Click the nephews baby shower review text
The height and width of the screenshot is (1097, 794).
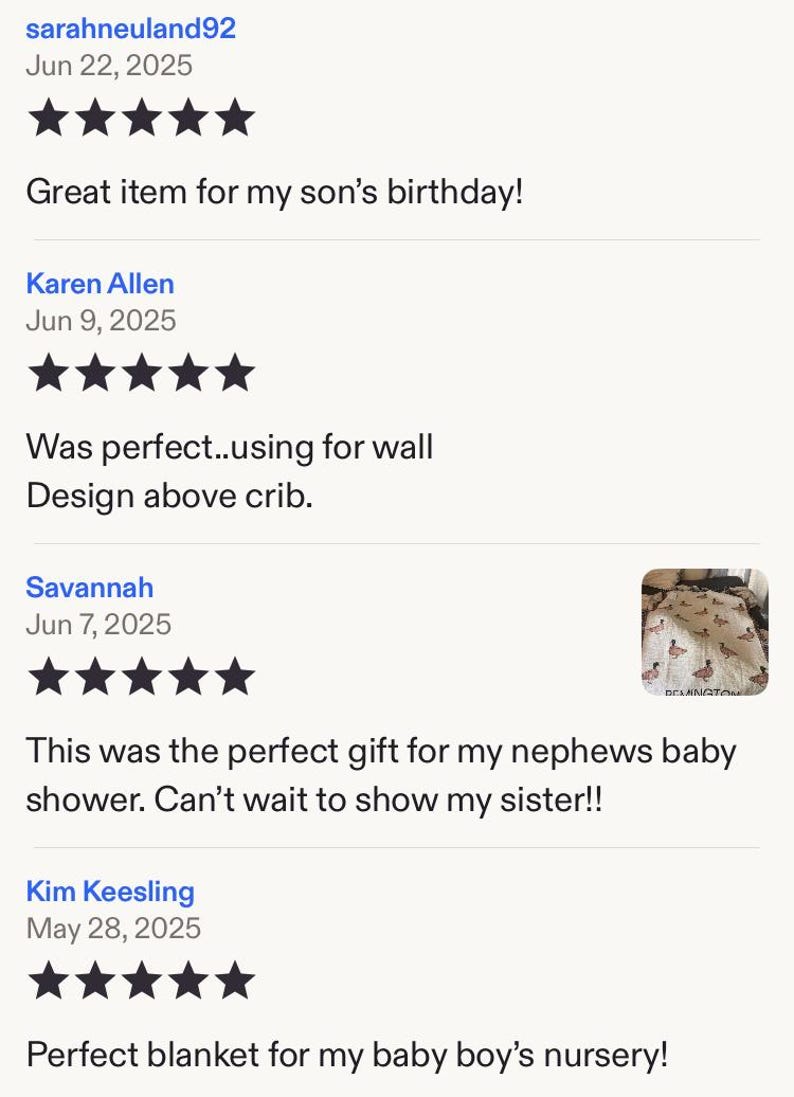click(381, 775)
